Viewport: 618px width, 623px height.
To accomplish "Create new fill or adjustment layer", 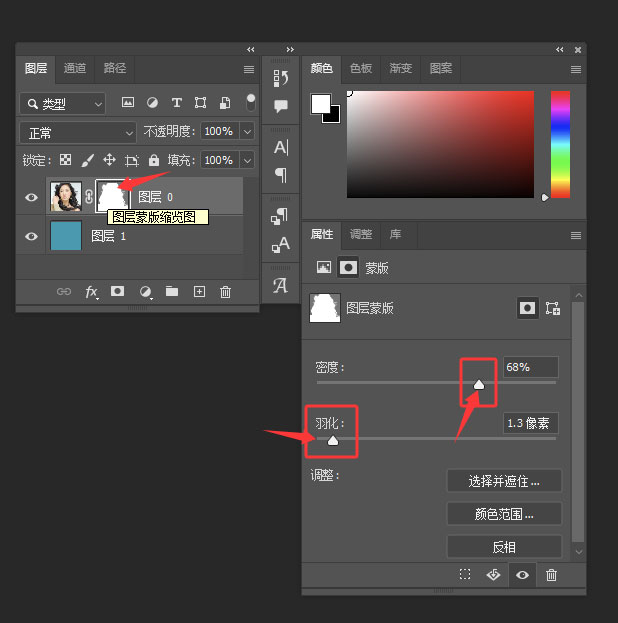I will pyautogui.click(x=145, y=292).
